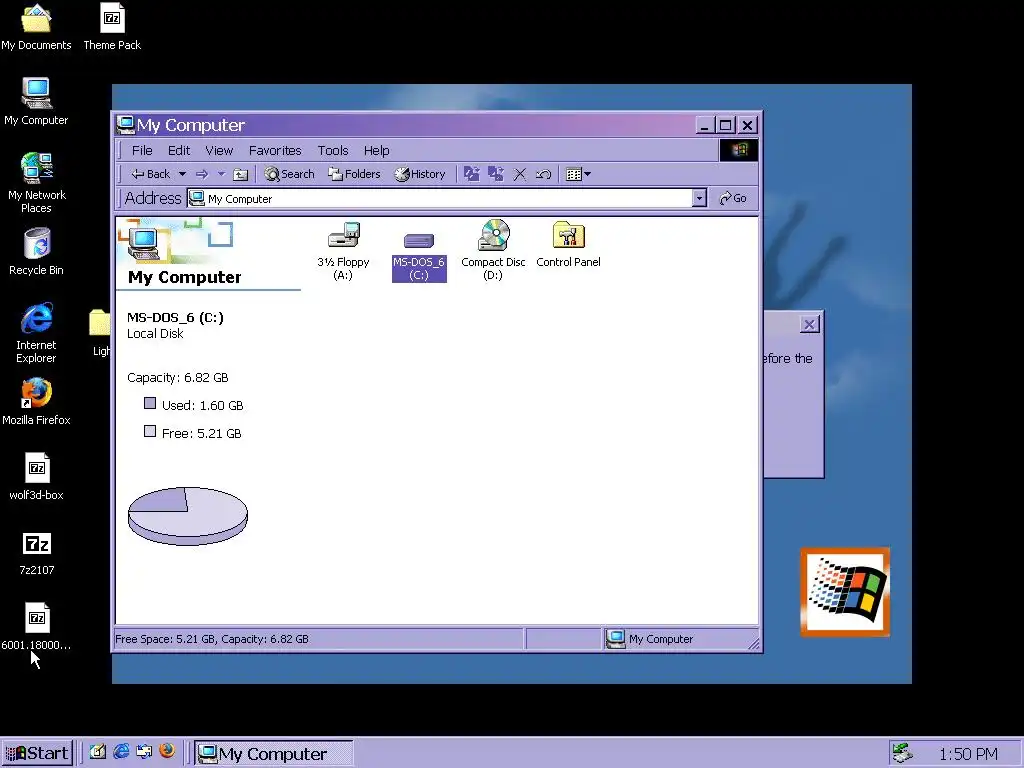
Task: Close the dialog behind My Computer window
Action: click(x=809, y=325)
